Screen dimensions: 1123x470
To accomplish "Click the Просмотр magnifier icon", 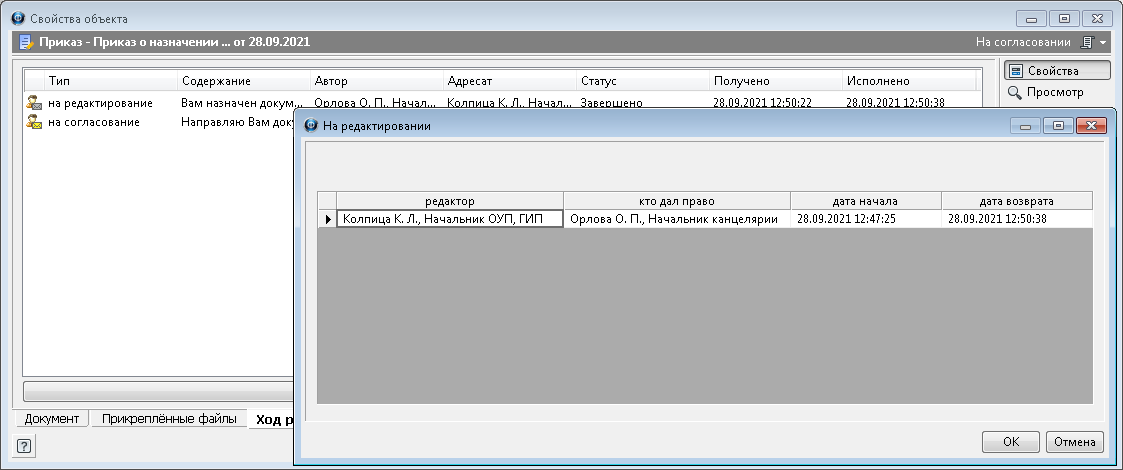I will coord(1015,92).
